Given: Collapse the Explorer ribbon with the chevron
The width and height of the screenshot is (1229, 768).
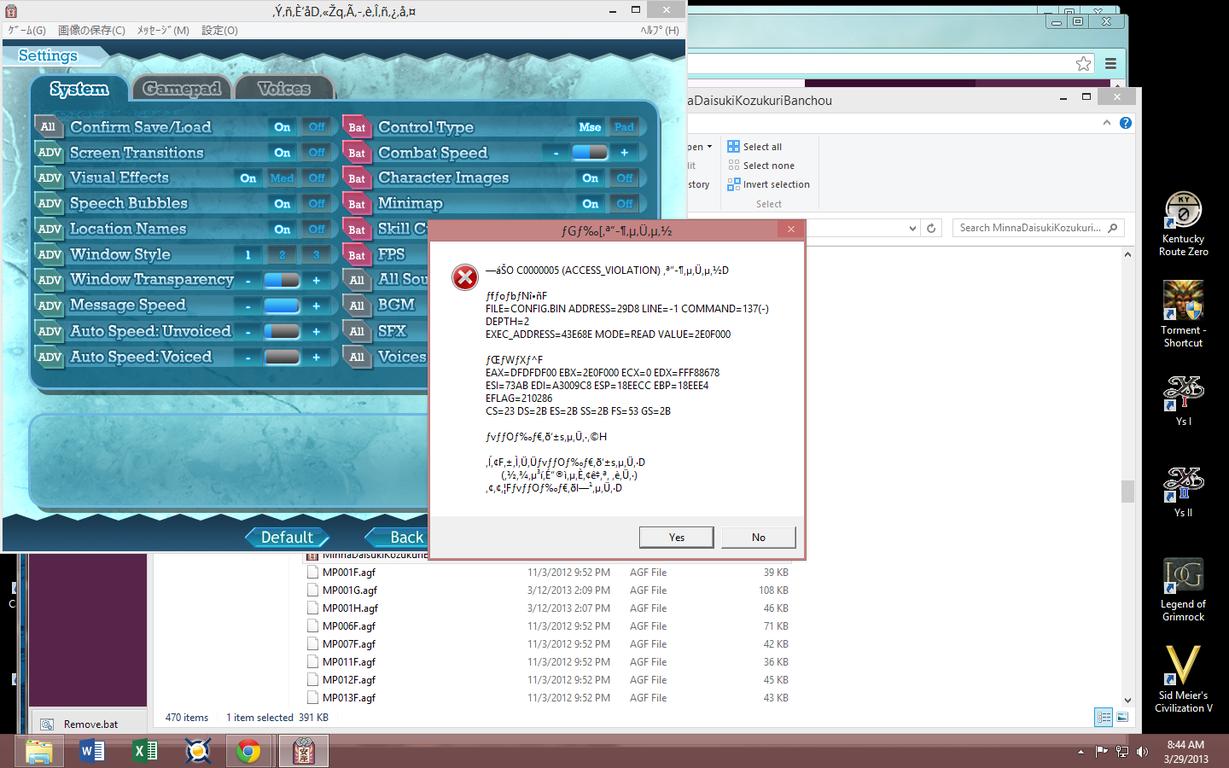Looking at the screenshot, I should pyautogui.click(x=1106, y=123).
